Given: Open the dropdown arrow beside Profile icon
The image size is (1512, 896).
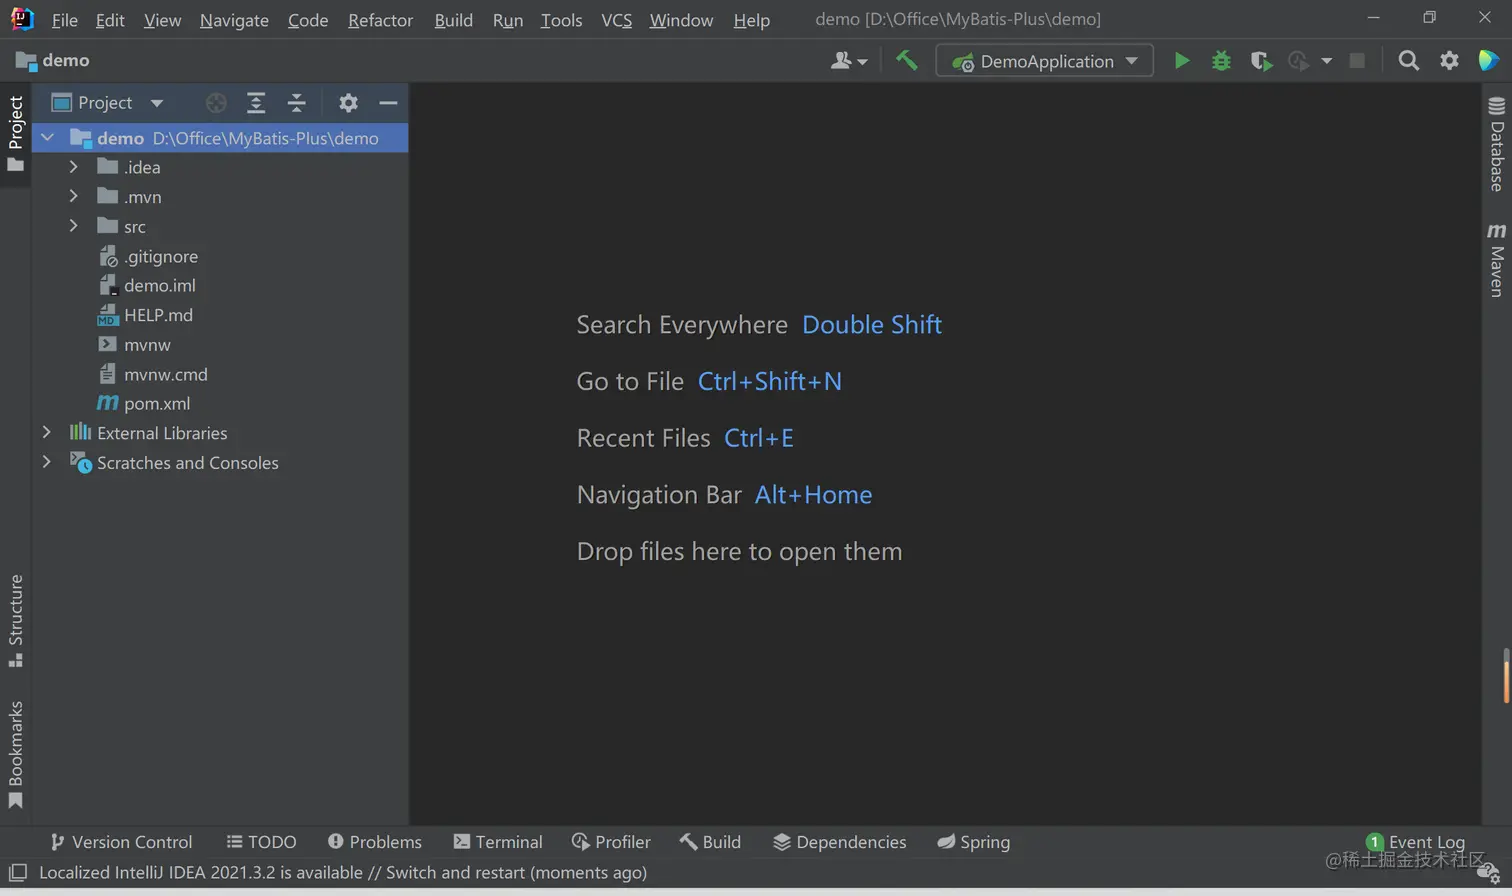Looking at the screenshot, I should tap(1326, 61).
